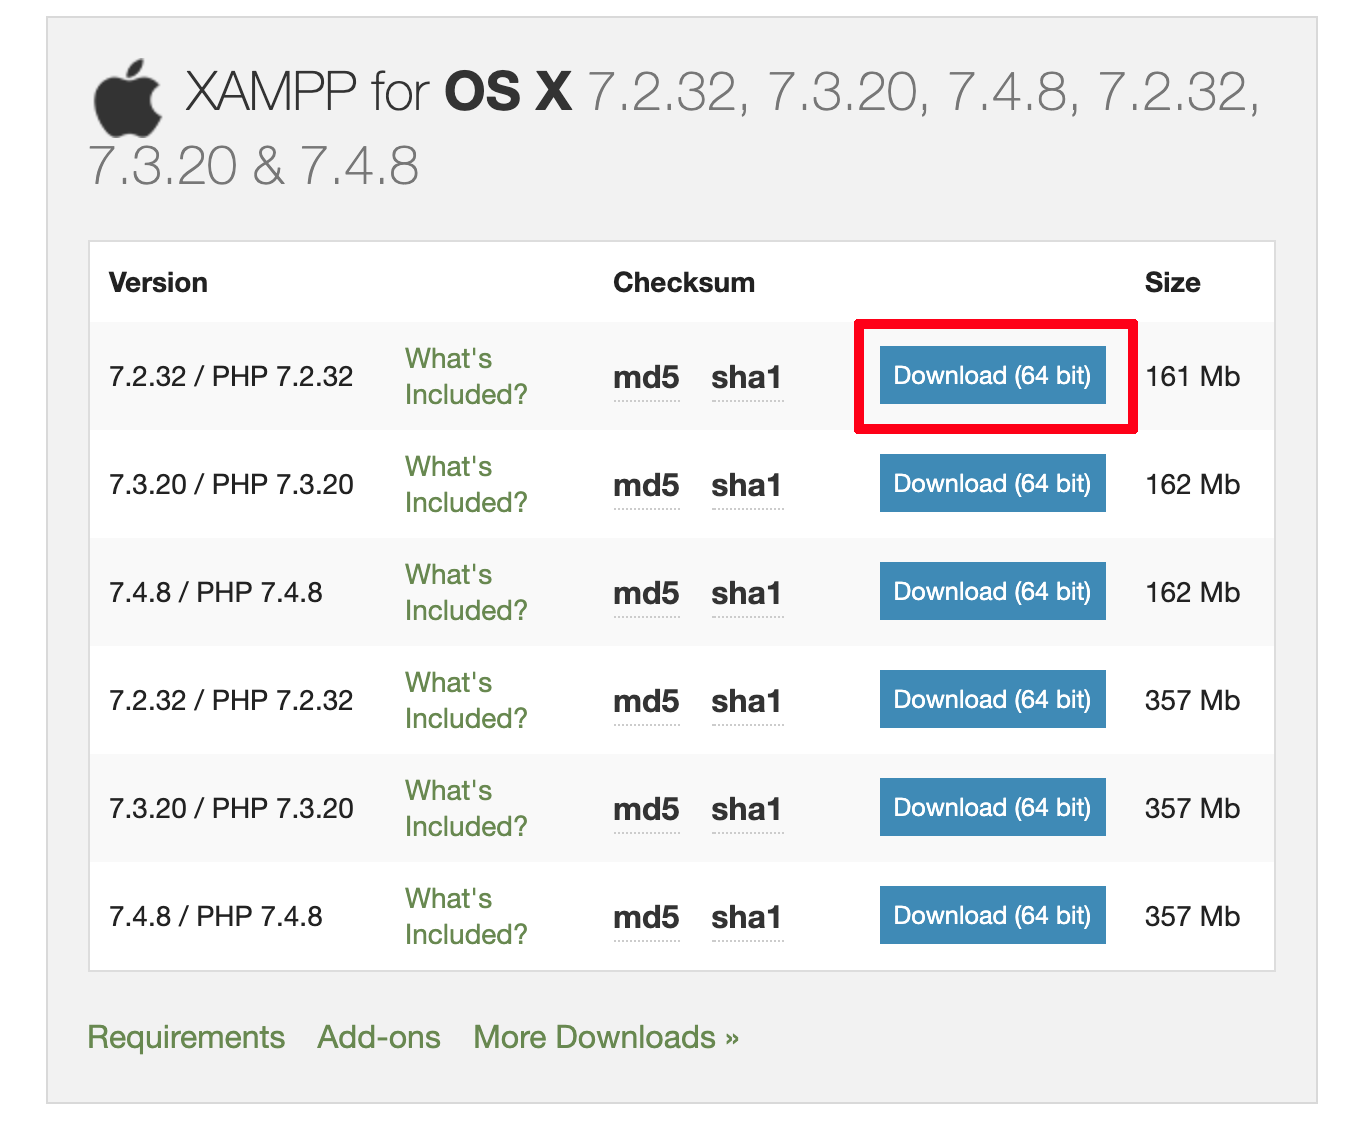Screen dimensions: 1356x1146
Task: Show md5 checksum for the 162 Mb 7.4.8 row
Action: point(646,594)
